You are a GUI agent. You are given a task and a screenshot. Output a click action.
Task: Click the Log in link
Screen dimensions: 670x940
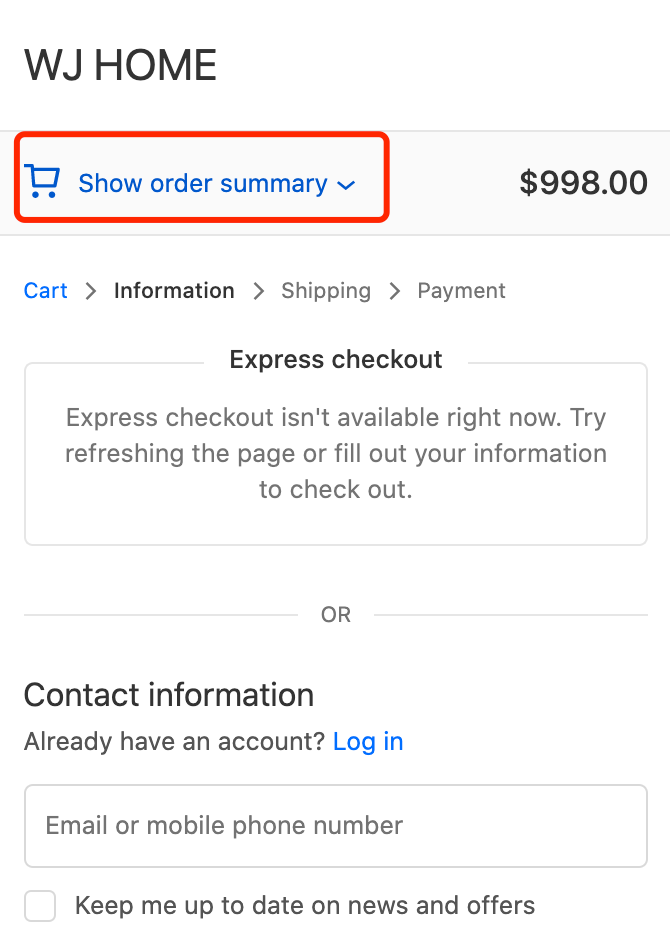pos(368,741)
